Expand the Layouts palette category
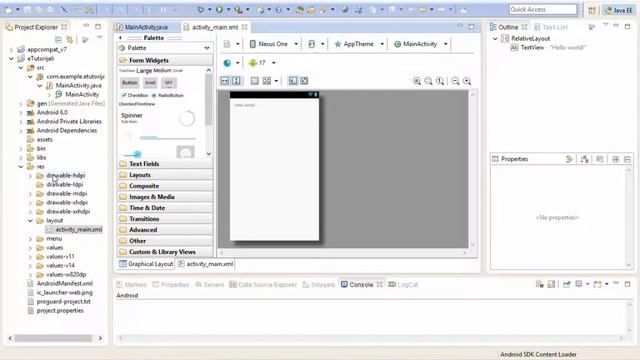 165,175
